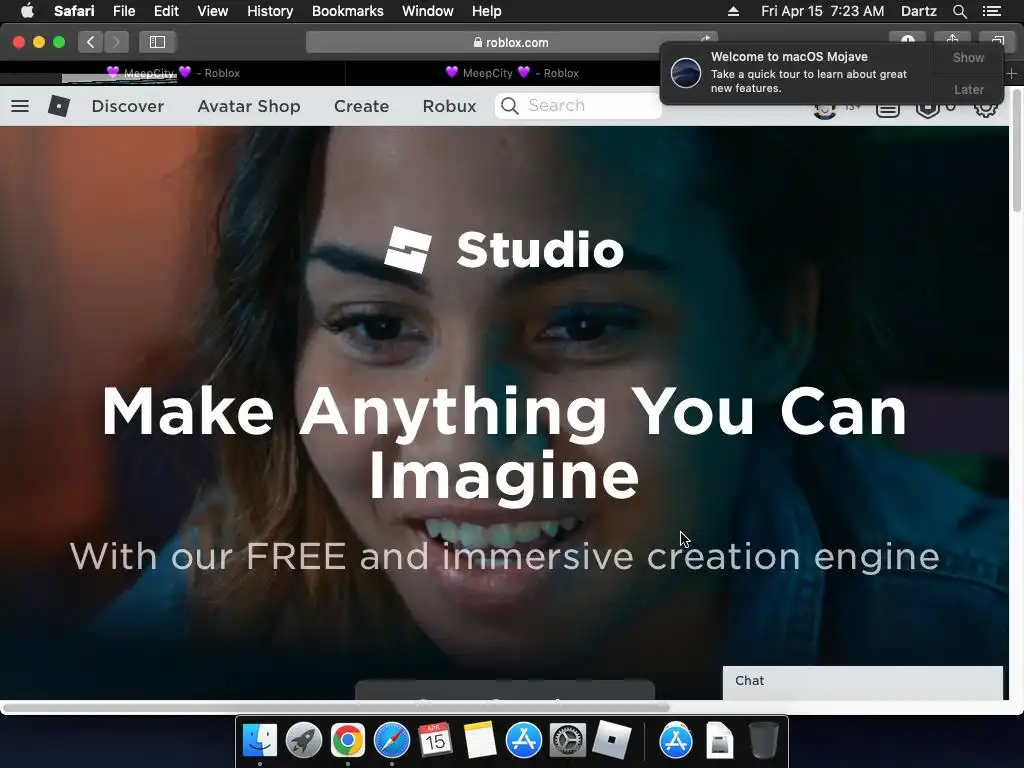The image size is (1024, 768).
Task: Open Applications stack right of Dock divider
Action: click(x=676, y=741)
